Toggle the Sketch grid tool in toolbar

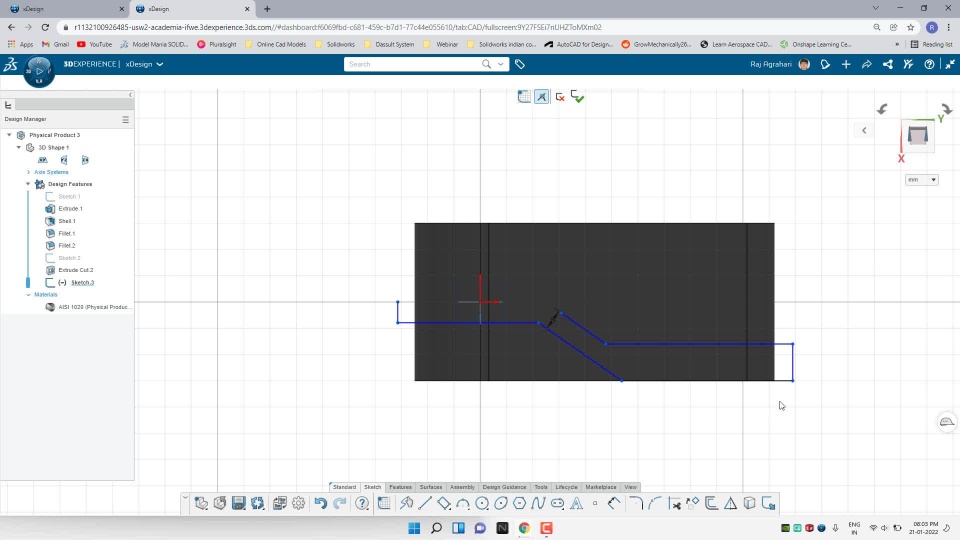384,503
